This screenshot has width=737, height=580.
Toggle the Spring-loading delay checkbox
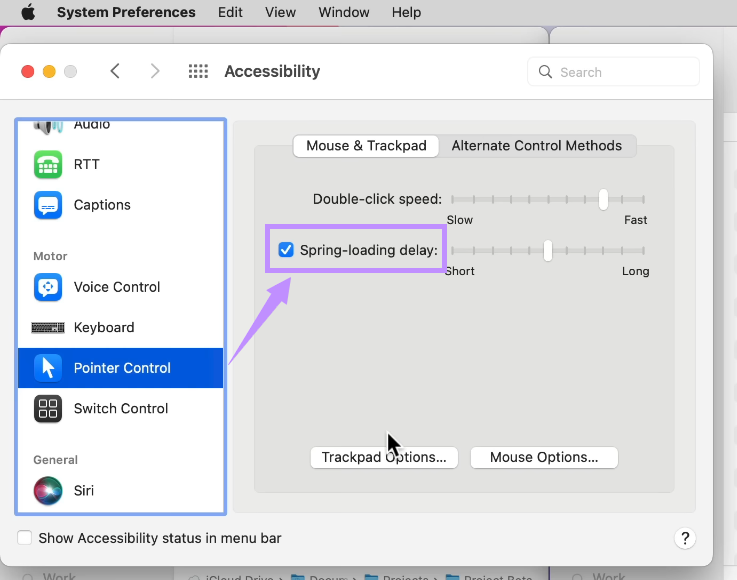coord(286,250)
